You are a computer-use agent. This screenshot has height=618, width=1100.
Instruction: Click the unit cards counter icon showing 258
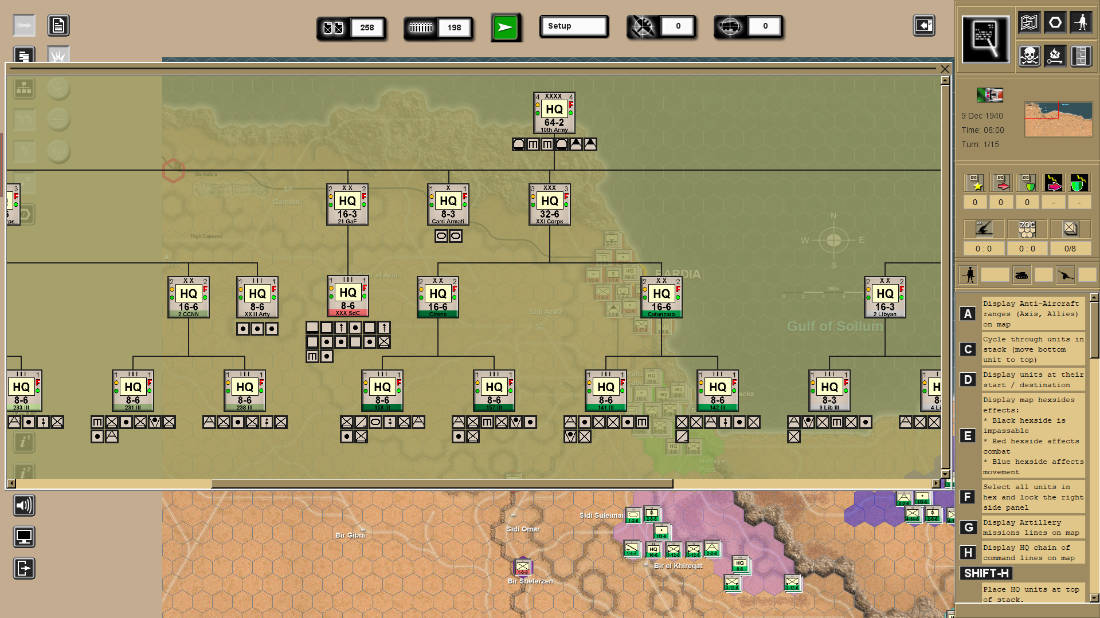(333, 27)
